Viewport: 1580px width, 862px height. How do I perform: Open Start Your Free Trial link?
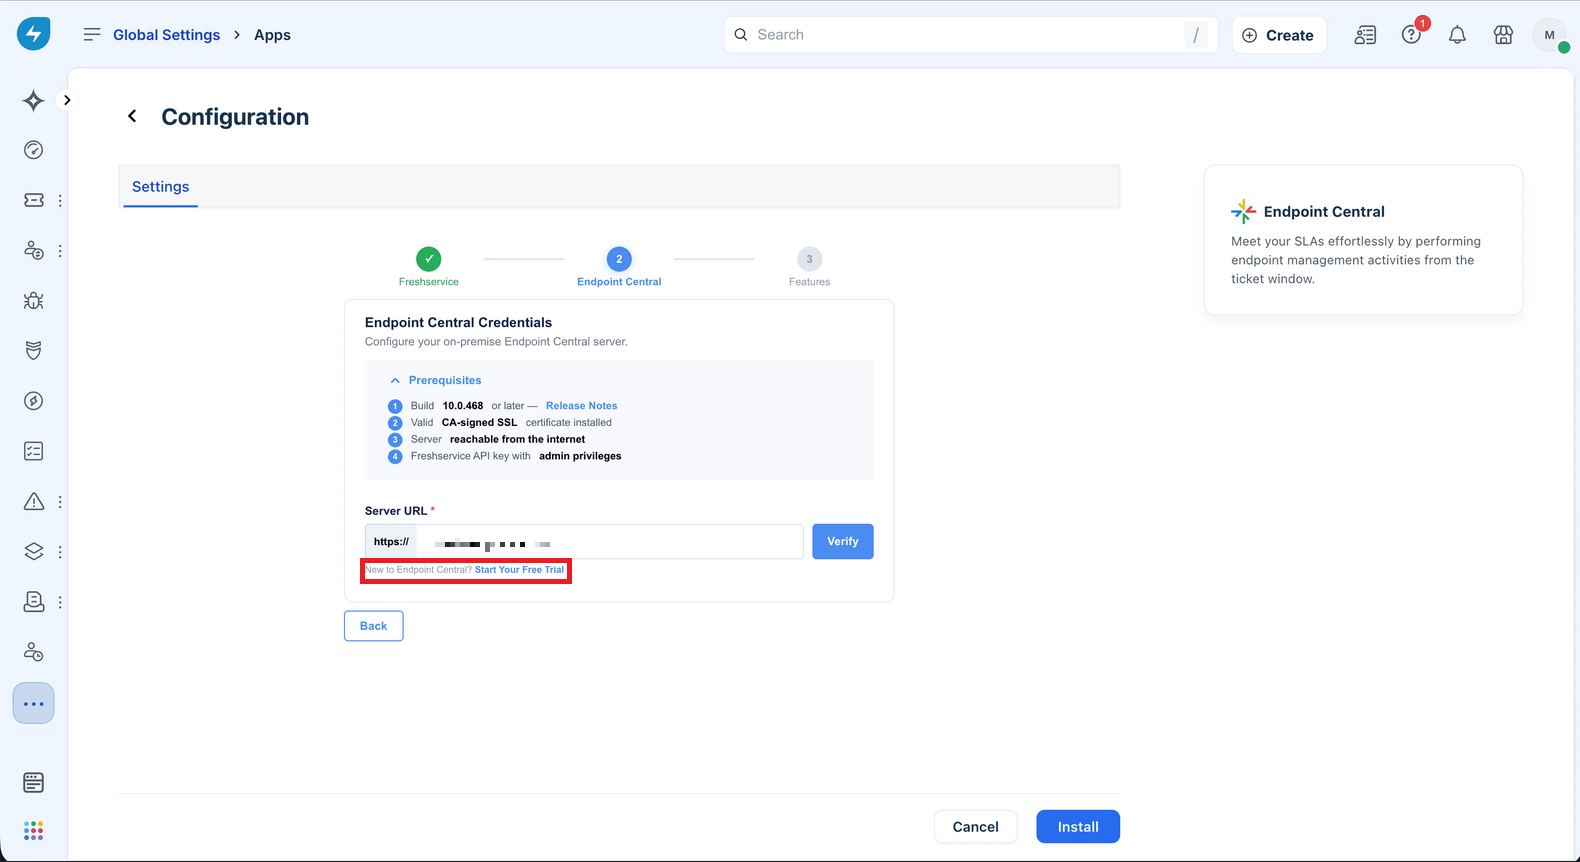tap(519, 570)
